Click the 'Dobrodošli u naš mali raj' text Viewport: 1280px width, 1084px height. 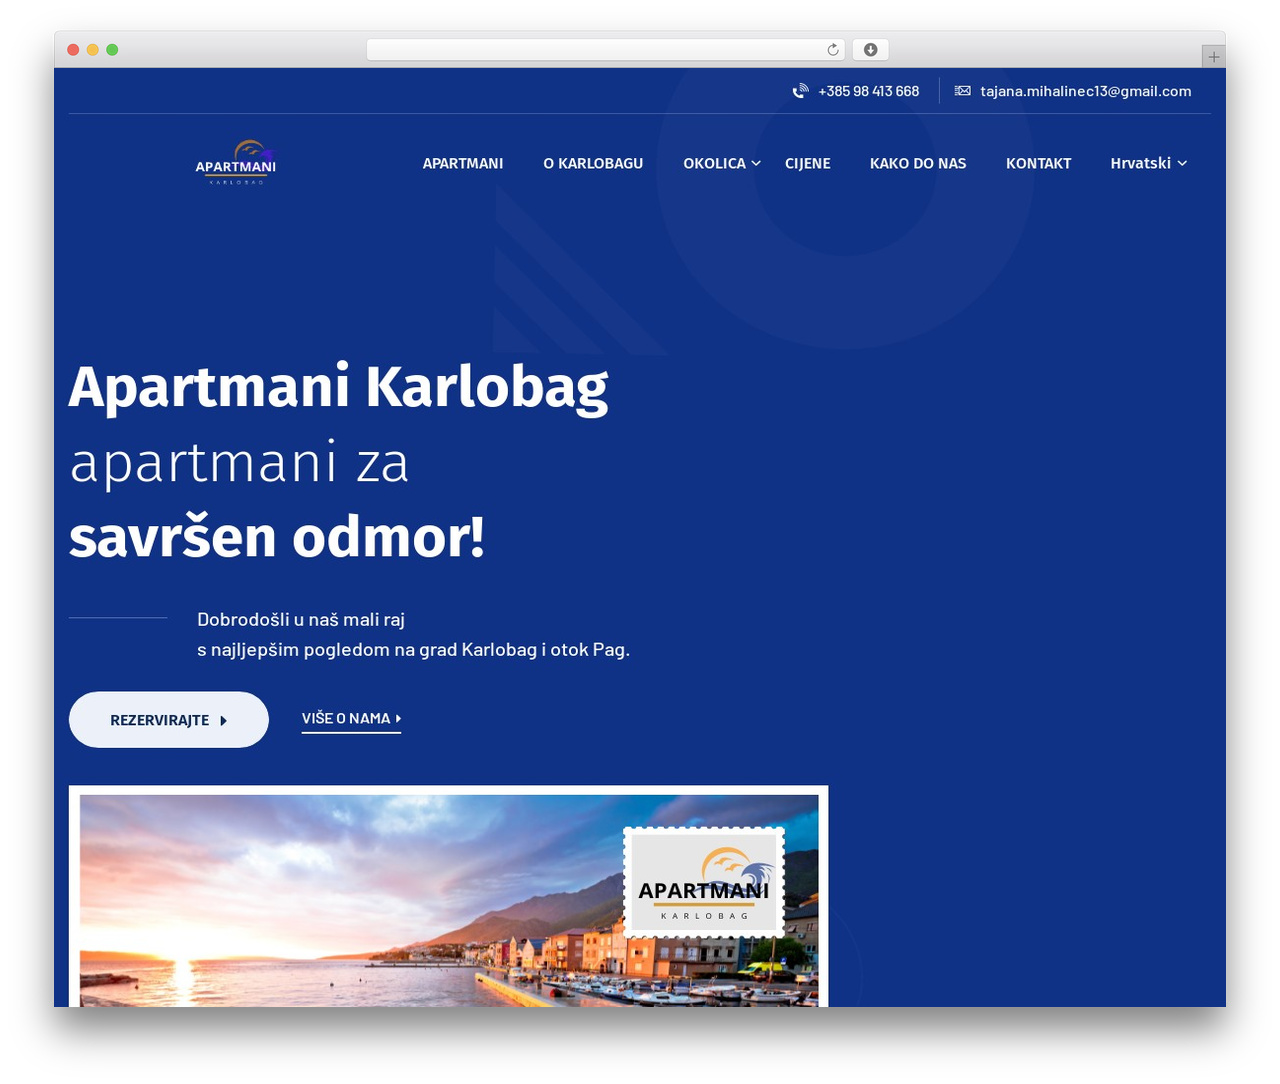coord(301,619)
